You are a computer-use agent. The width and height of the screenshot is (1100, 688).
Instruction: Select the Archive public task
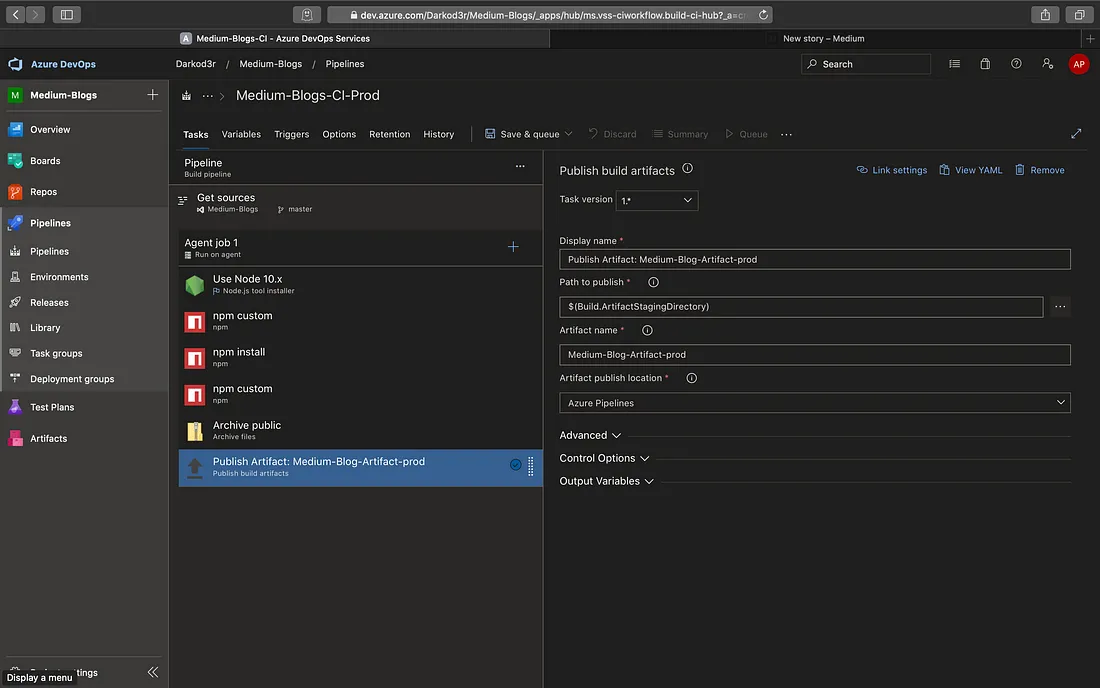tap(361, 431)
